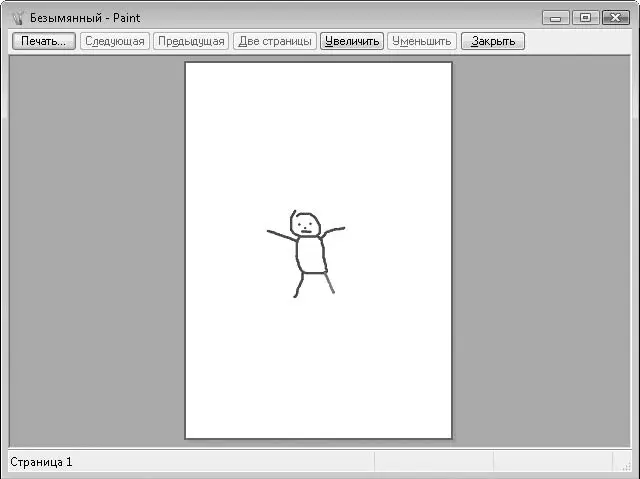
Task: Close the Paint window with X
Action: [613, 17]
